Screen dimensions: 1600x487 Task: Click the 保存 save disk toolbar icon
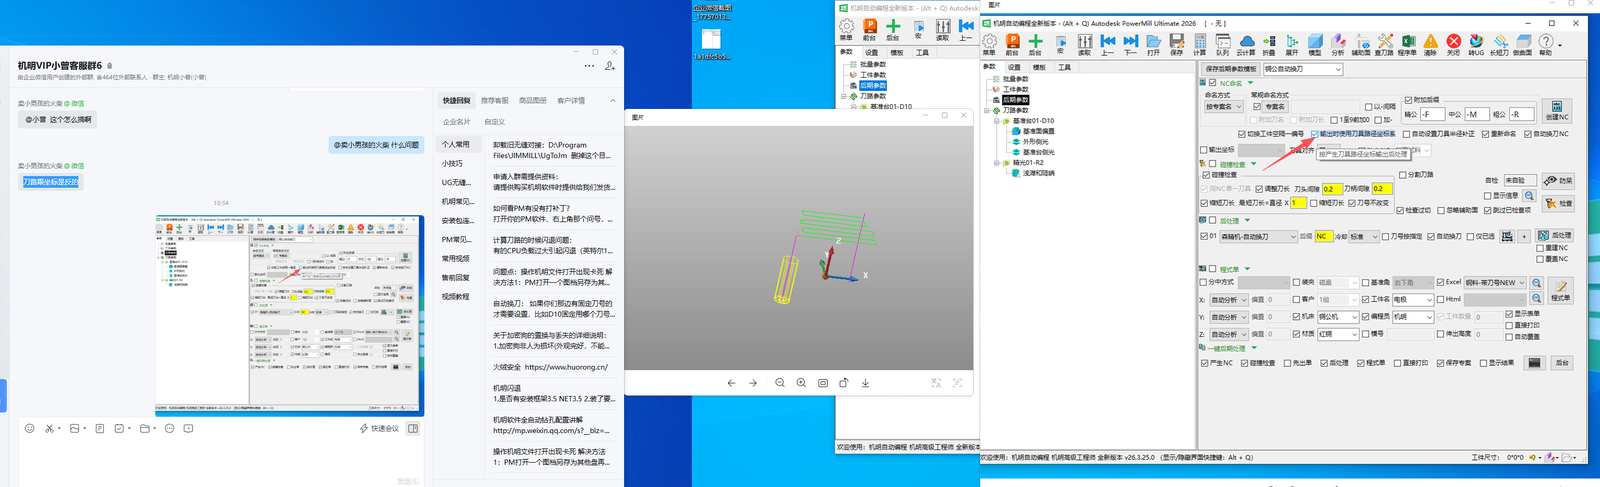point(1176,43)
